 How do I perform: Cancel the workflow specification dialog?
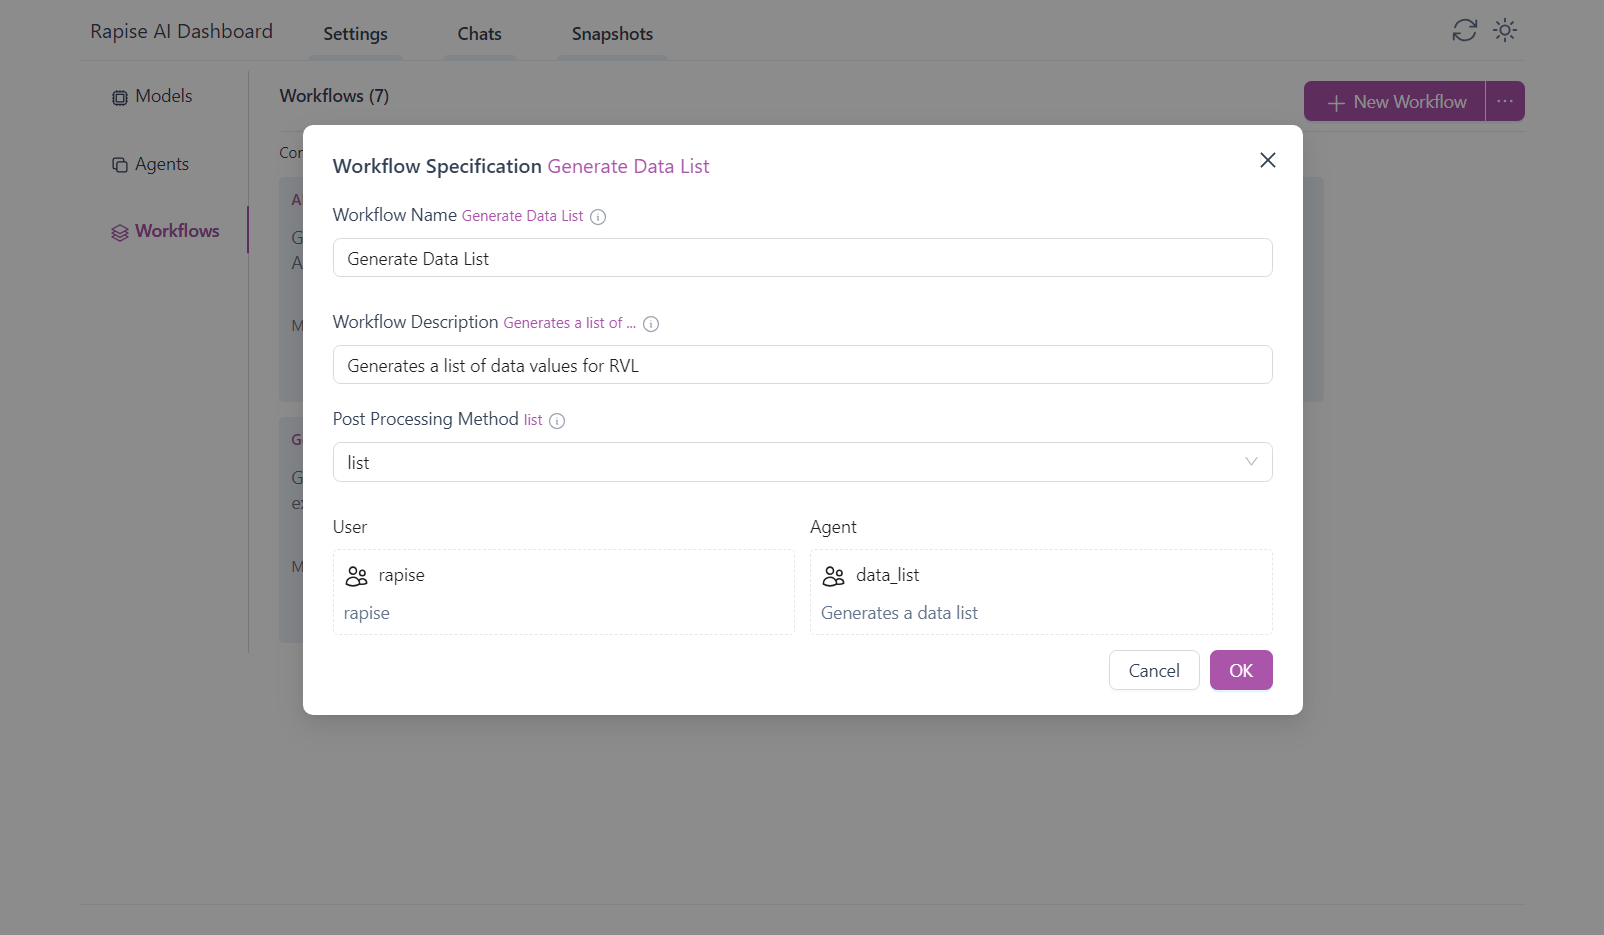(1153, 670)
